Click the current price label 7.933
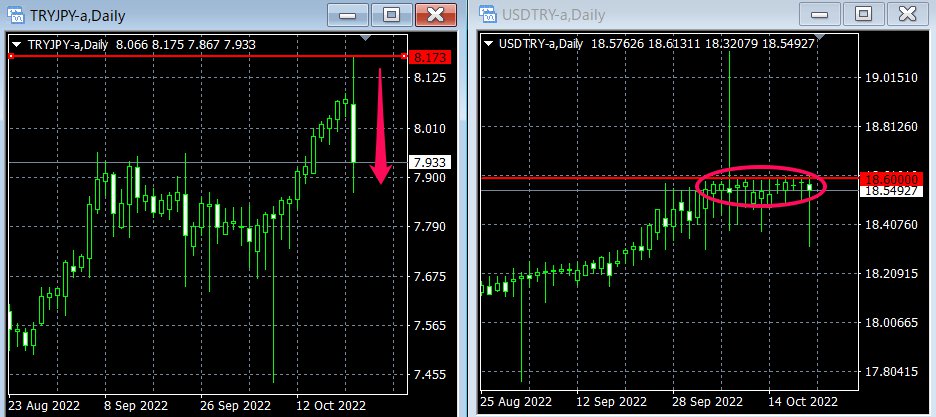This screenshot has width=936, height=417. (430, 162)
